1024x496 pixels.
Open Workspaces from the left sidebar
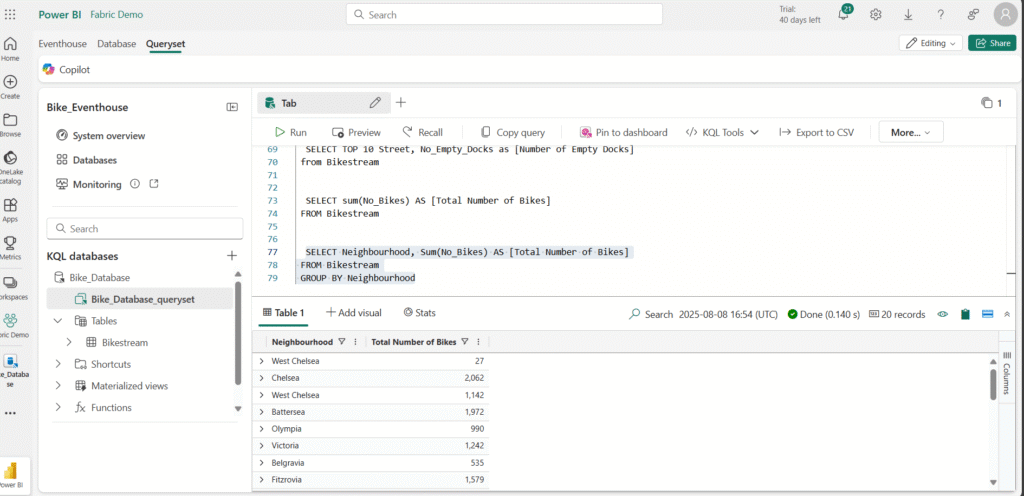pyautogui.click(x=10, y=287)
